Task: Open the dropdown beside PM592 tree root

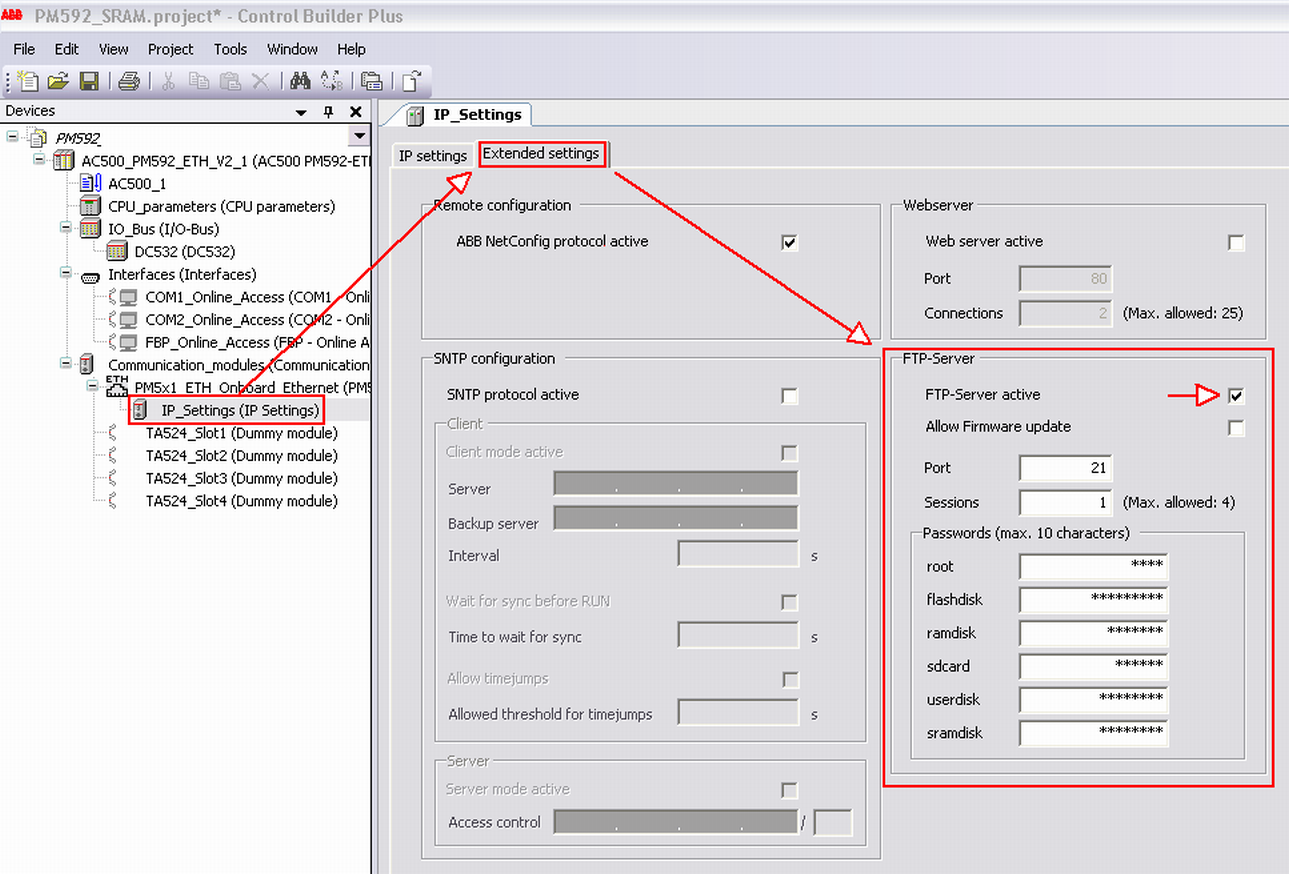Action: click(359, 136)
